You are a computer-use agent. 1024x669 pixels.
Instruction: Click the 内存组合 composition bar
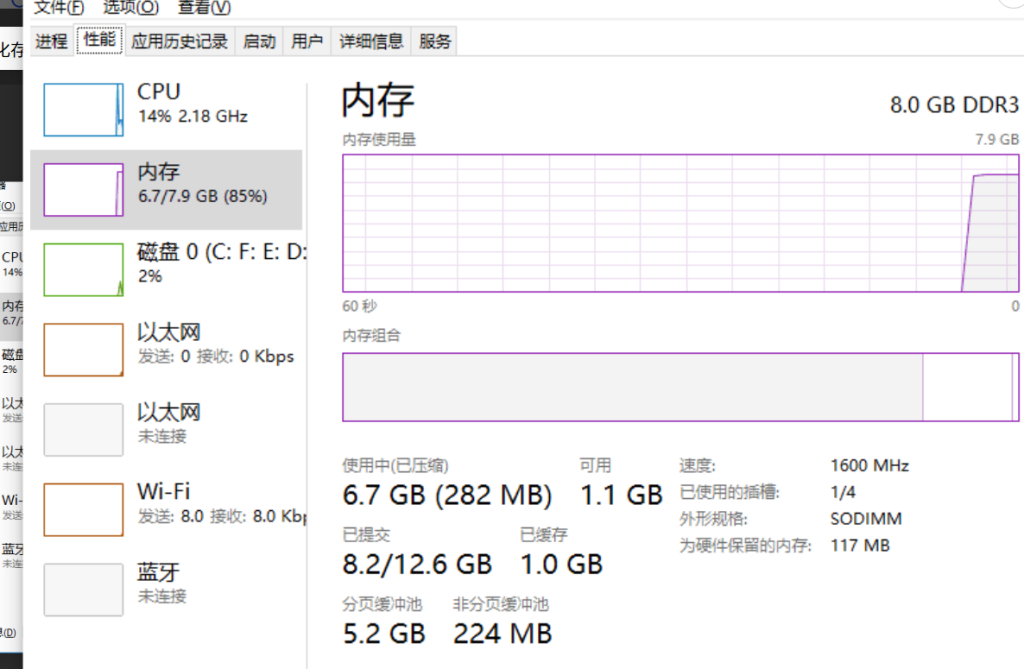click(680, 386)
